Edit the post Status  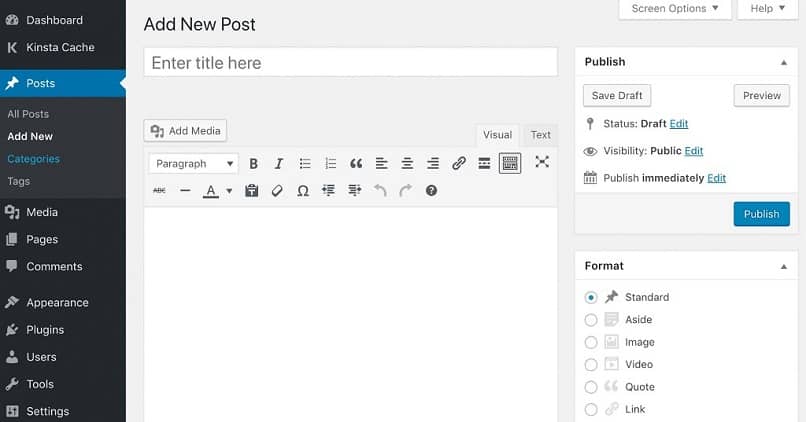coord(679,124)
